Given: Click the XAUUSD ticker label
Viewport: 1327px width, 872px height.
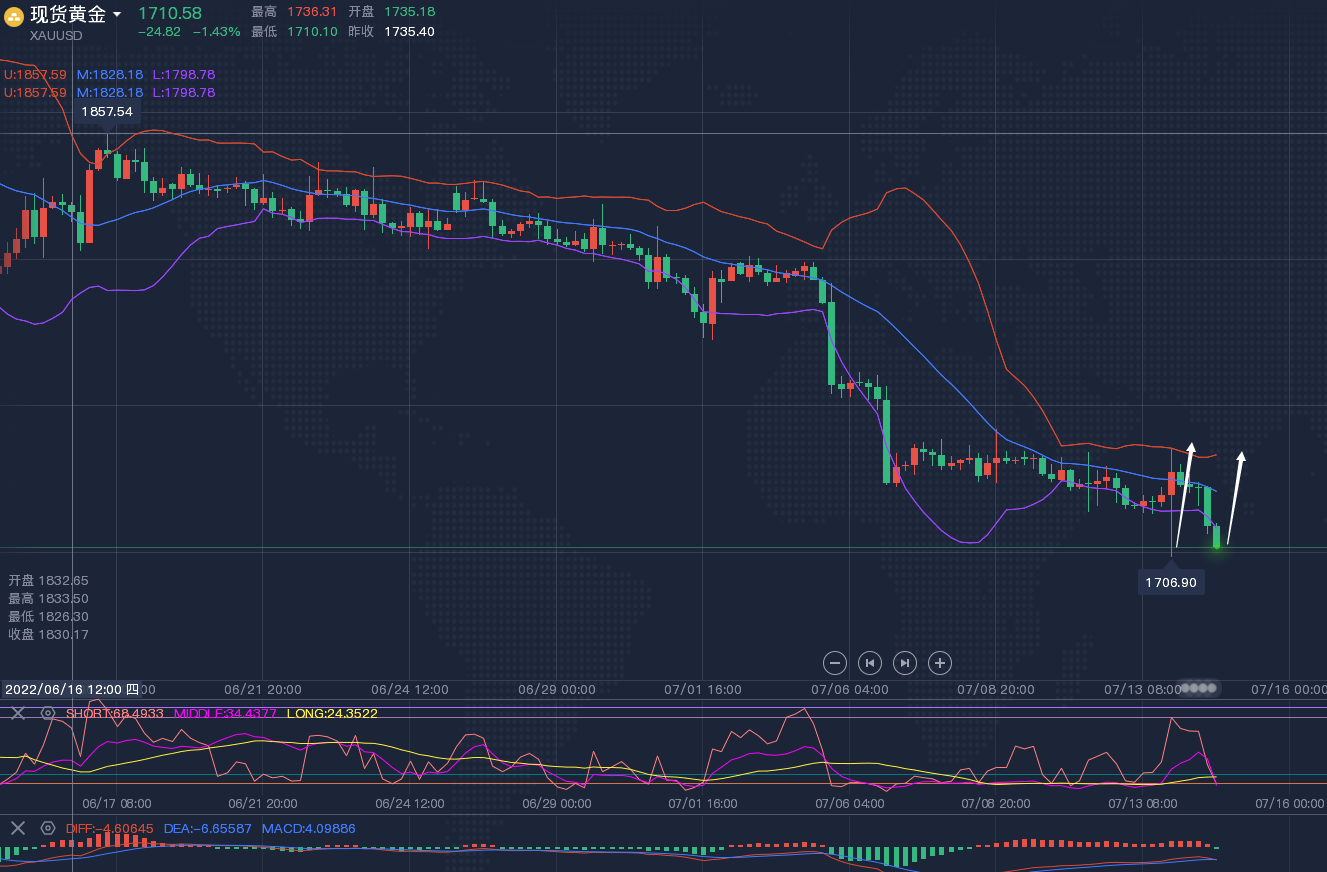Looking at the screenshot, I should (x=56, y=36).
